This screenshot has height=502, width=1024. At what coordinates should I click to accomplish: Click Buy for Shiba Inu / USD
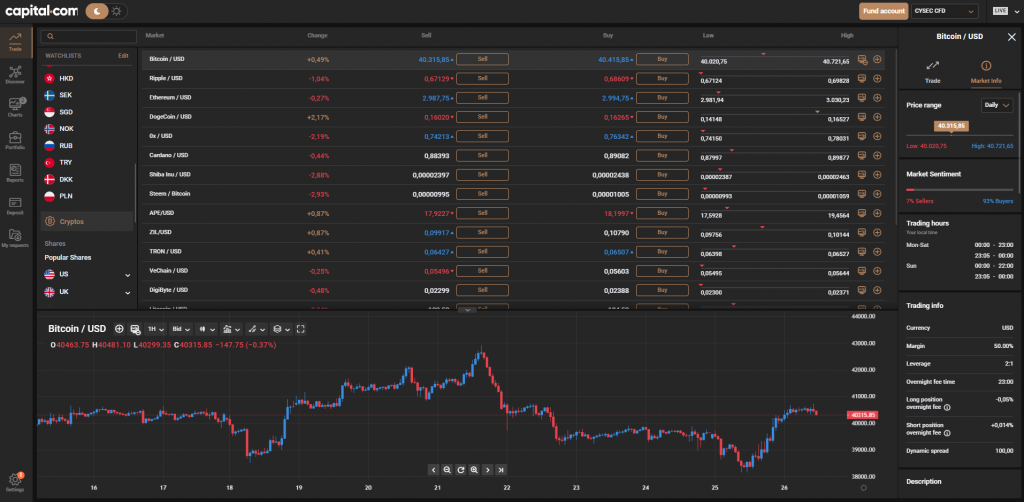point(662,175)
